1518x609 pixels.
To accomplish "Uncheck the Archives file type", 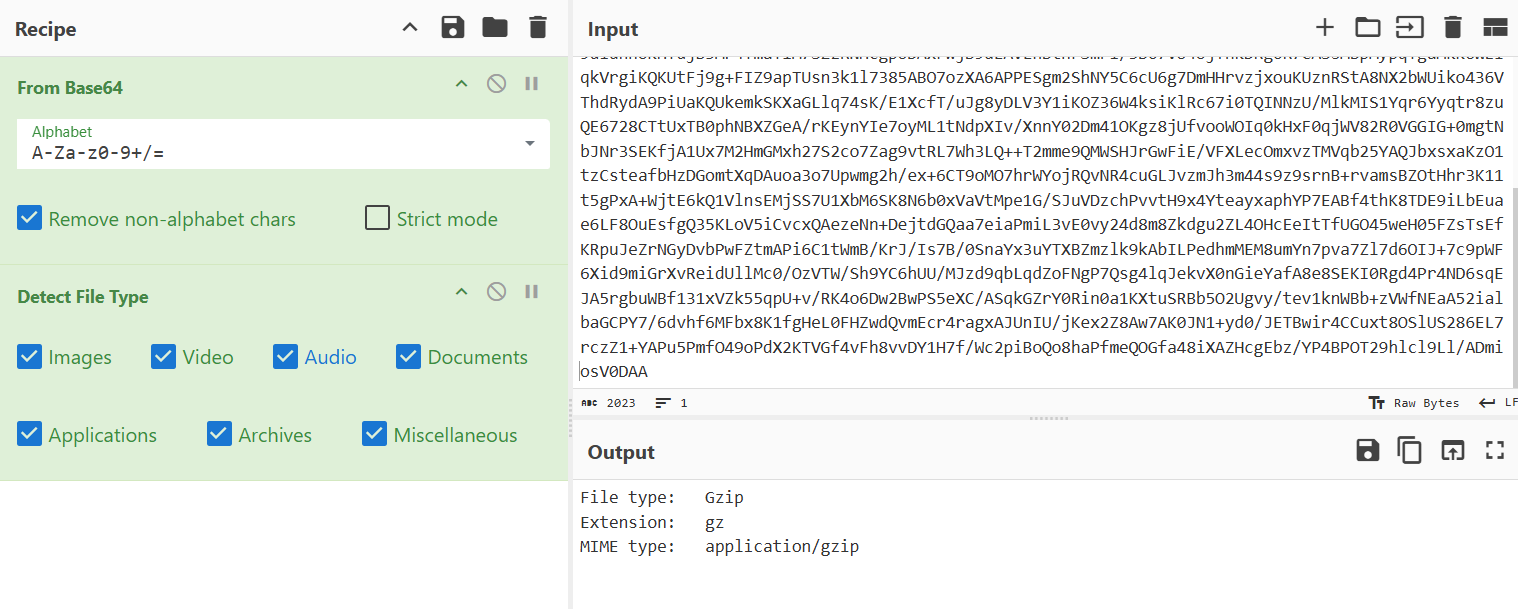I will coord(220,434).
